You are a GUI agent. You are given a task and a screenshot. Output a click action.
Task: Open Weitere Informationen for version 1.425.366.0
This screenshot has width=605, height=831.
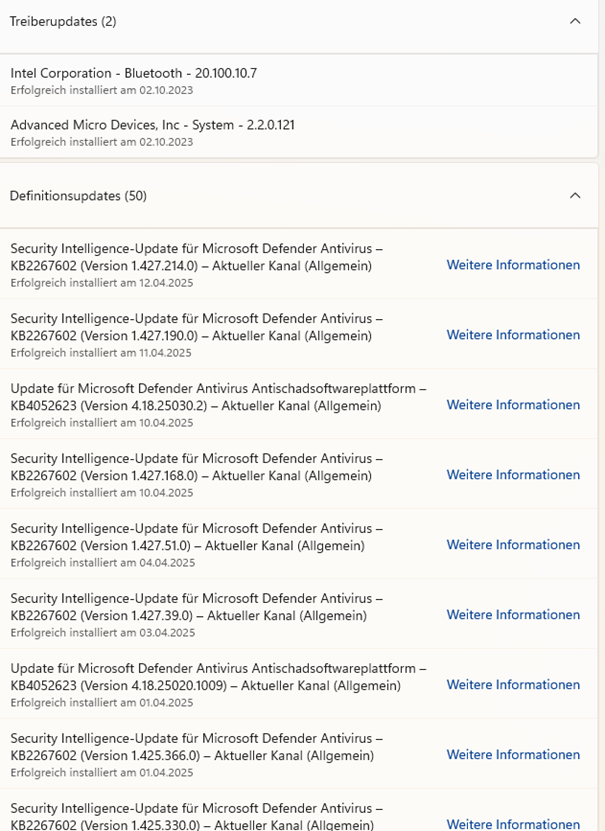513,755
